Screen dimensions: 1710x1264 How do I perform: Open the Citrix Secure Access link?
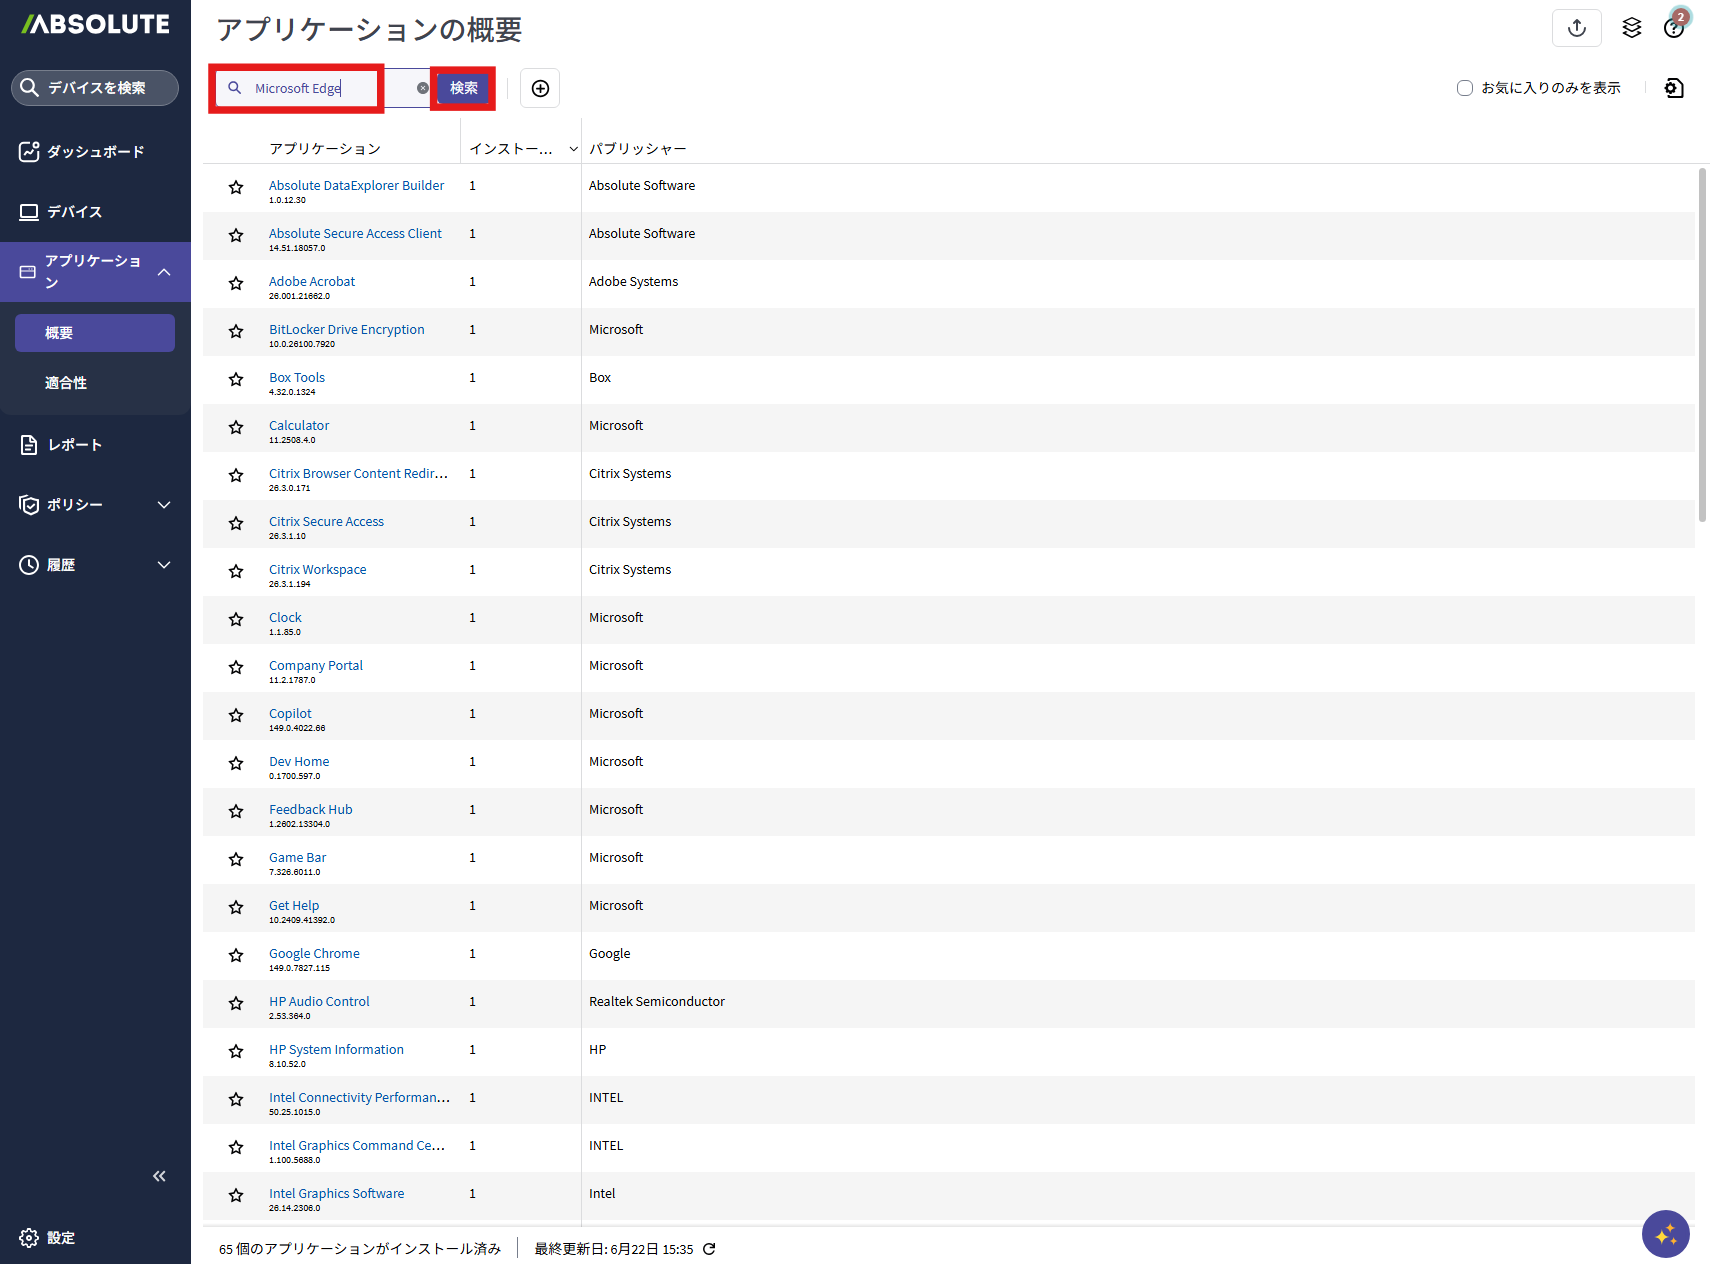coord(326,522)
